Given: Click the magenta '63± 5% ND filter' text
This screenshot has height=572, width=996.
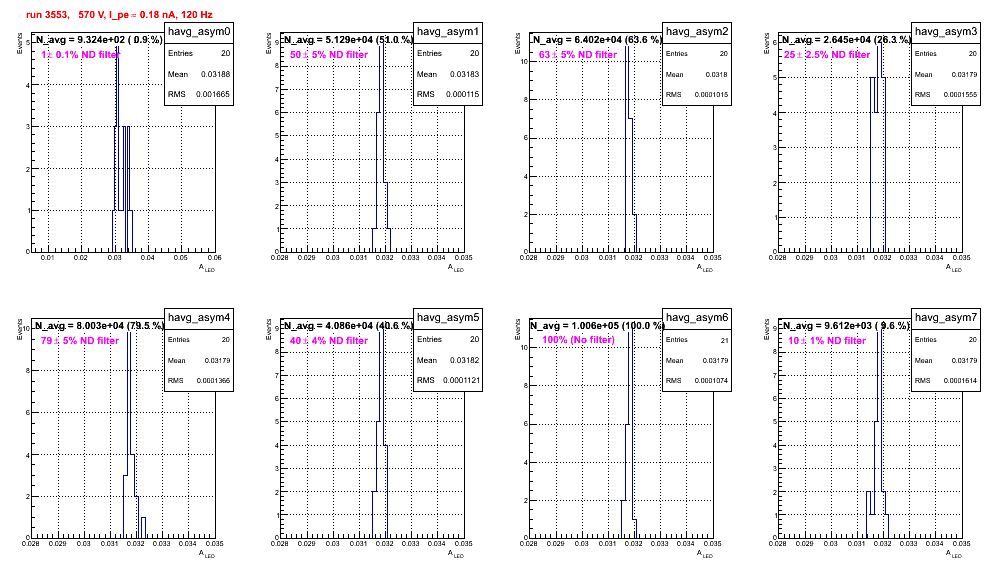Looking at the screenshot, I should click(578, 55).
